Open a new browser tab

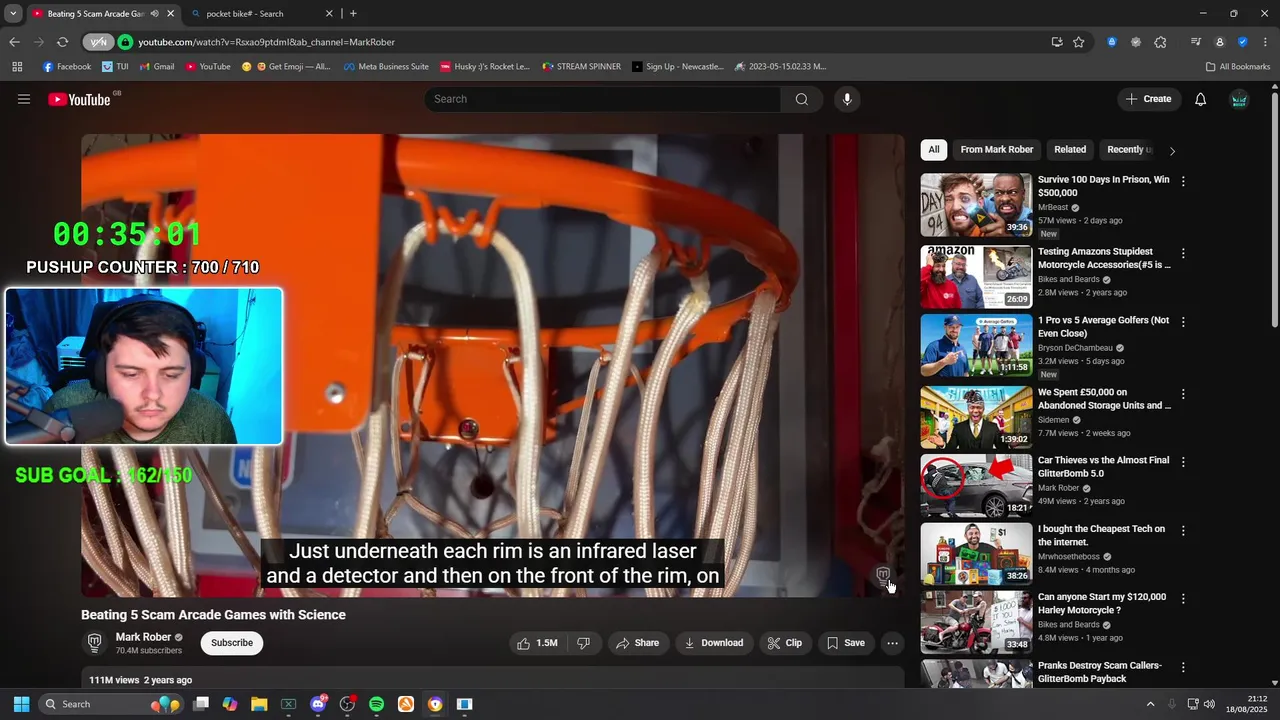click(x=353, y=14)
